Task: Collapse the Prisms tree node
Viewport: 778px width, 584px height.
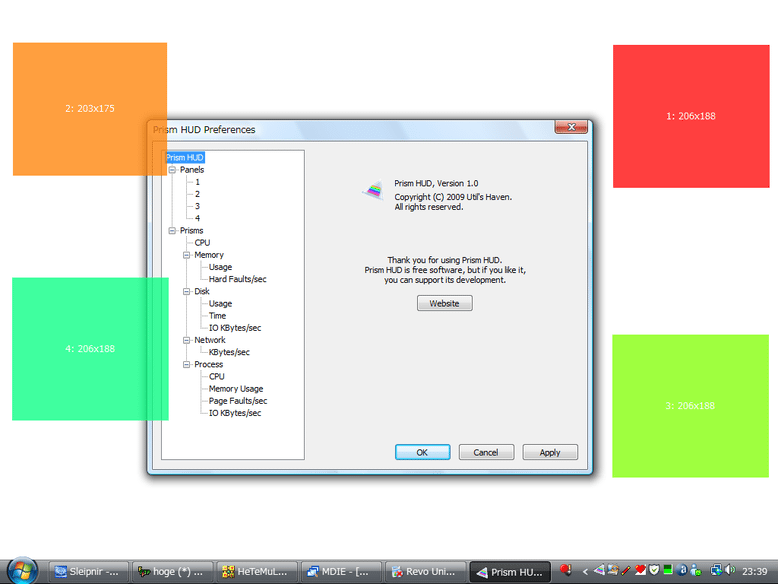Action: tap(172, 231)
